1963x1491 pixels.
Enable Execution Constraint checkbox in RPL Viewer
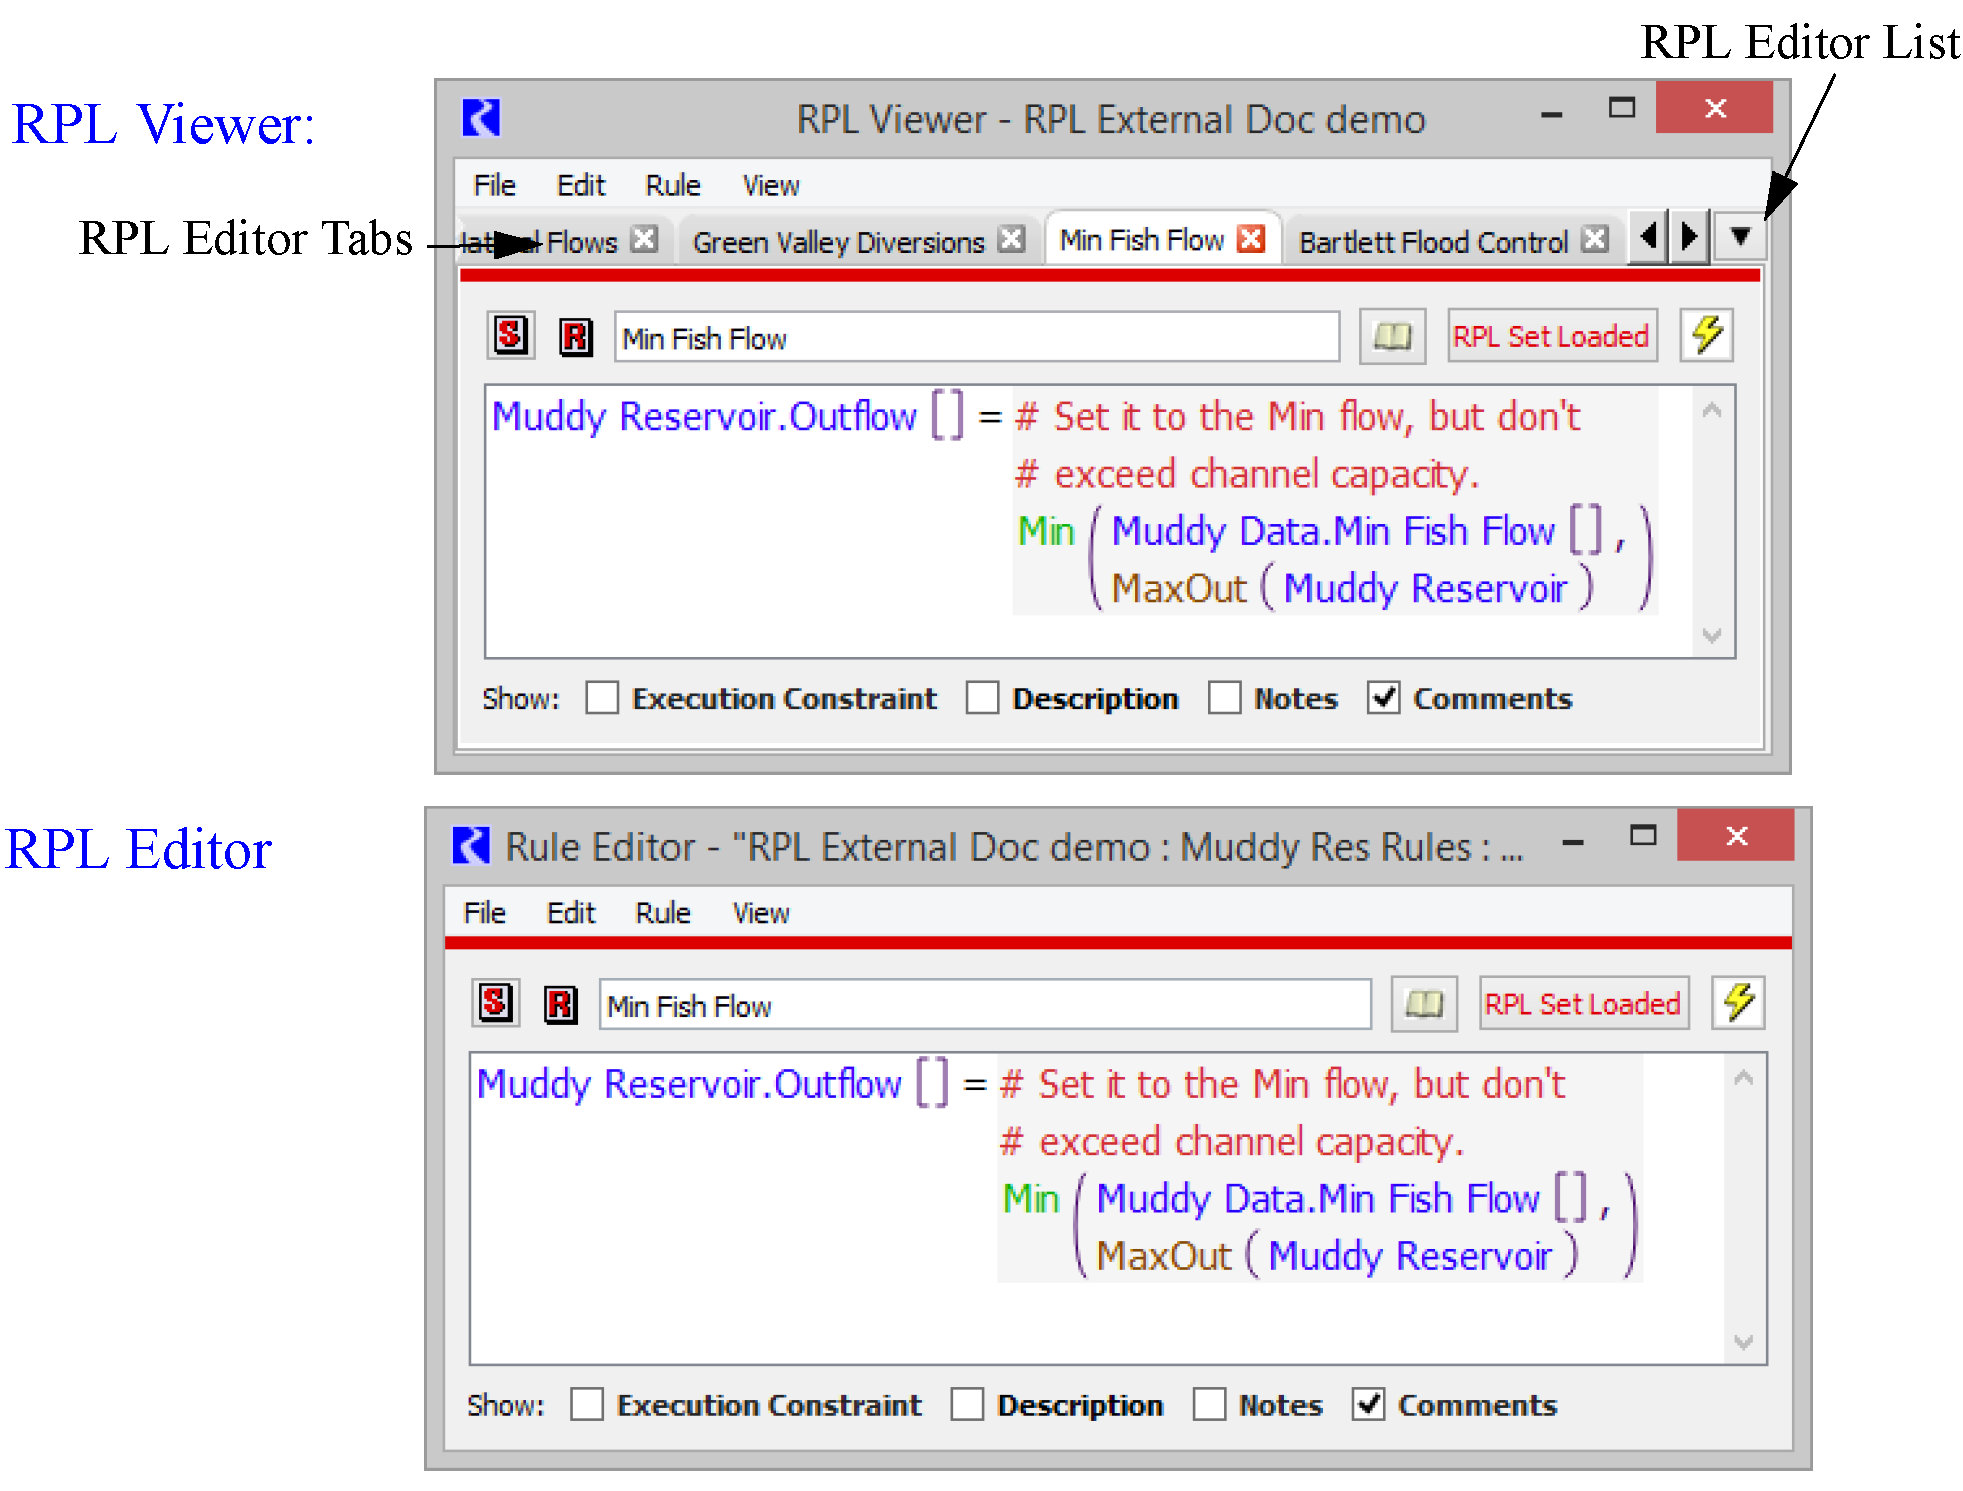602,698
